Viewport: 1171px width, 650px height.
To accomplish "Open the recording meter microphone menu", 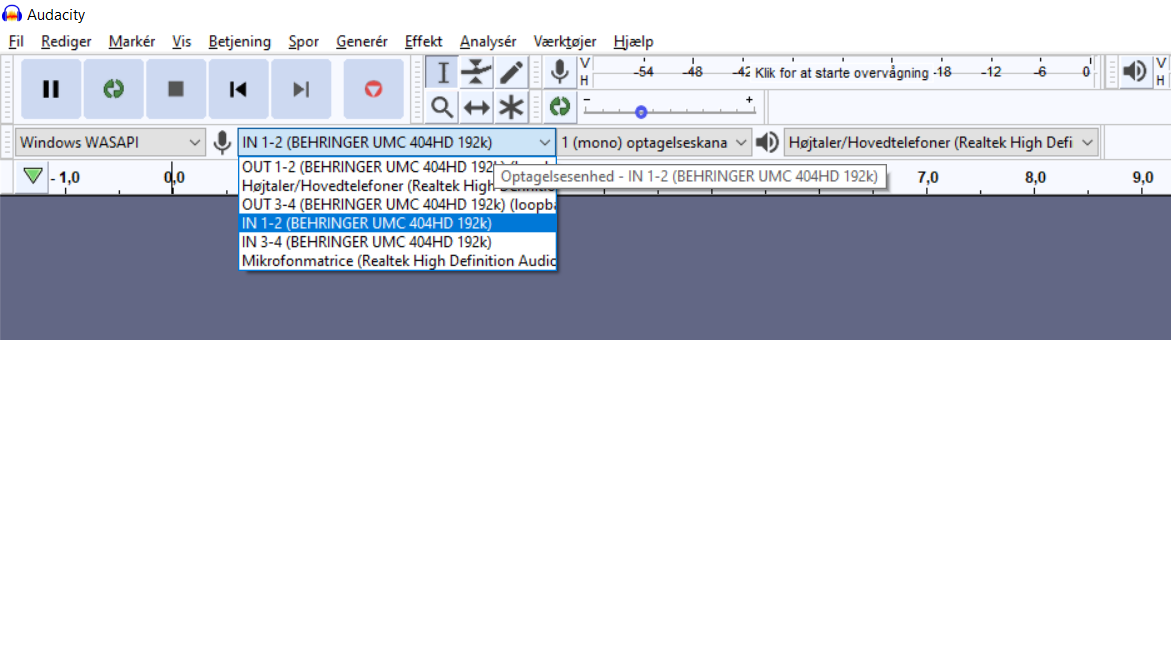I will coord(559,72).
